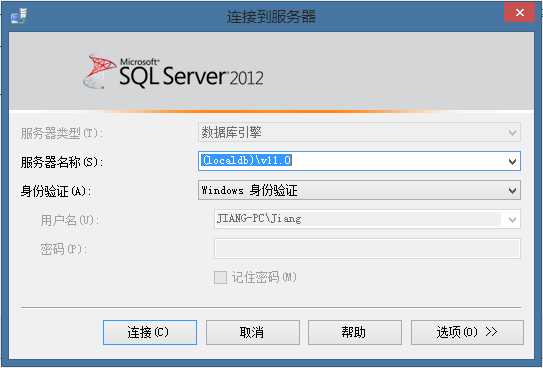Open the 服务器名称 dropdown arrow
Screen dimensions: 543x368
[x=512, y=161]
